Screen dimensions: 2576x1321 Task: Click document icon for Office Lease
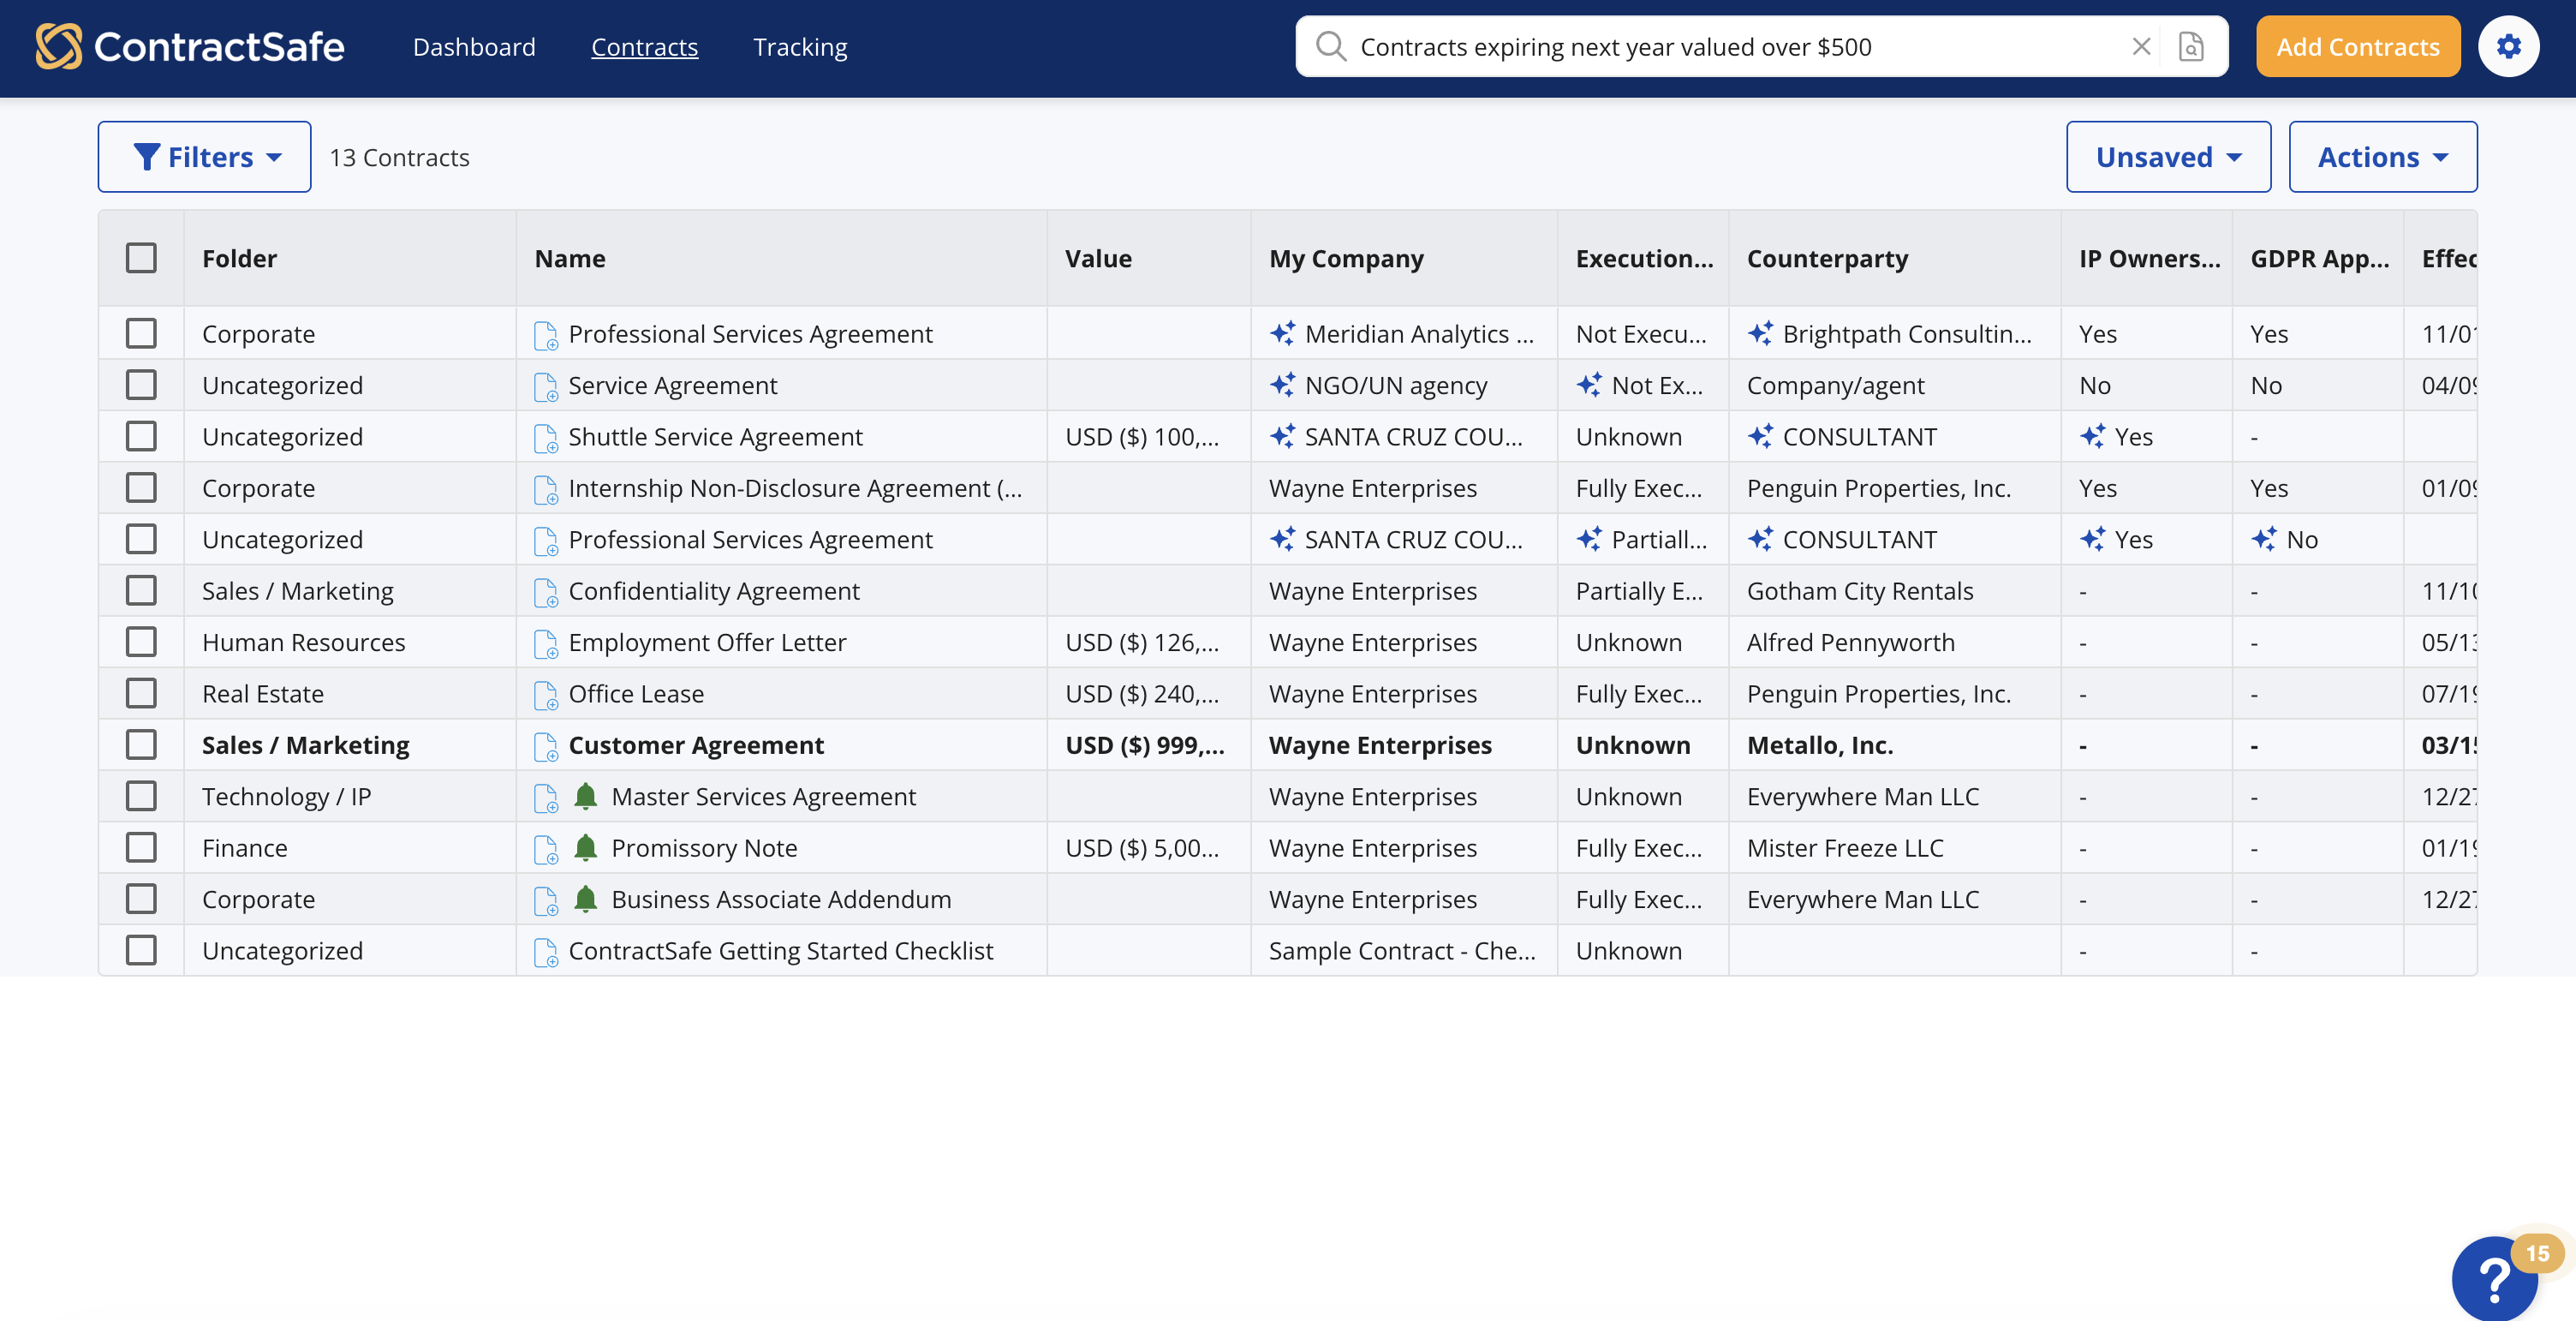[x=545, y=695]
